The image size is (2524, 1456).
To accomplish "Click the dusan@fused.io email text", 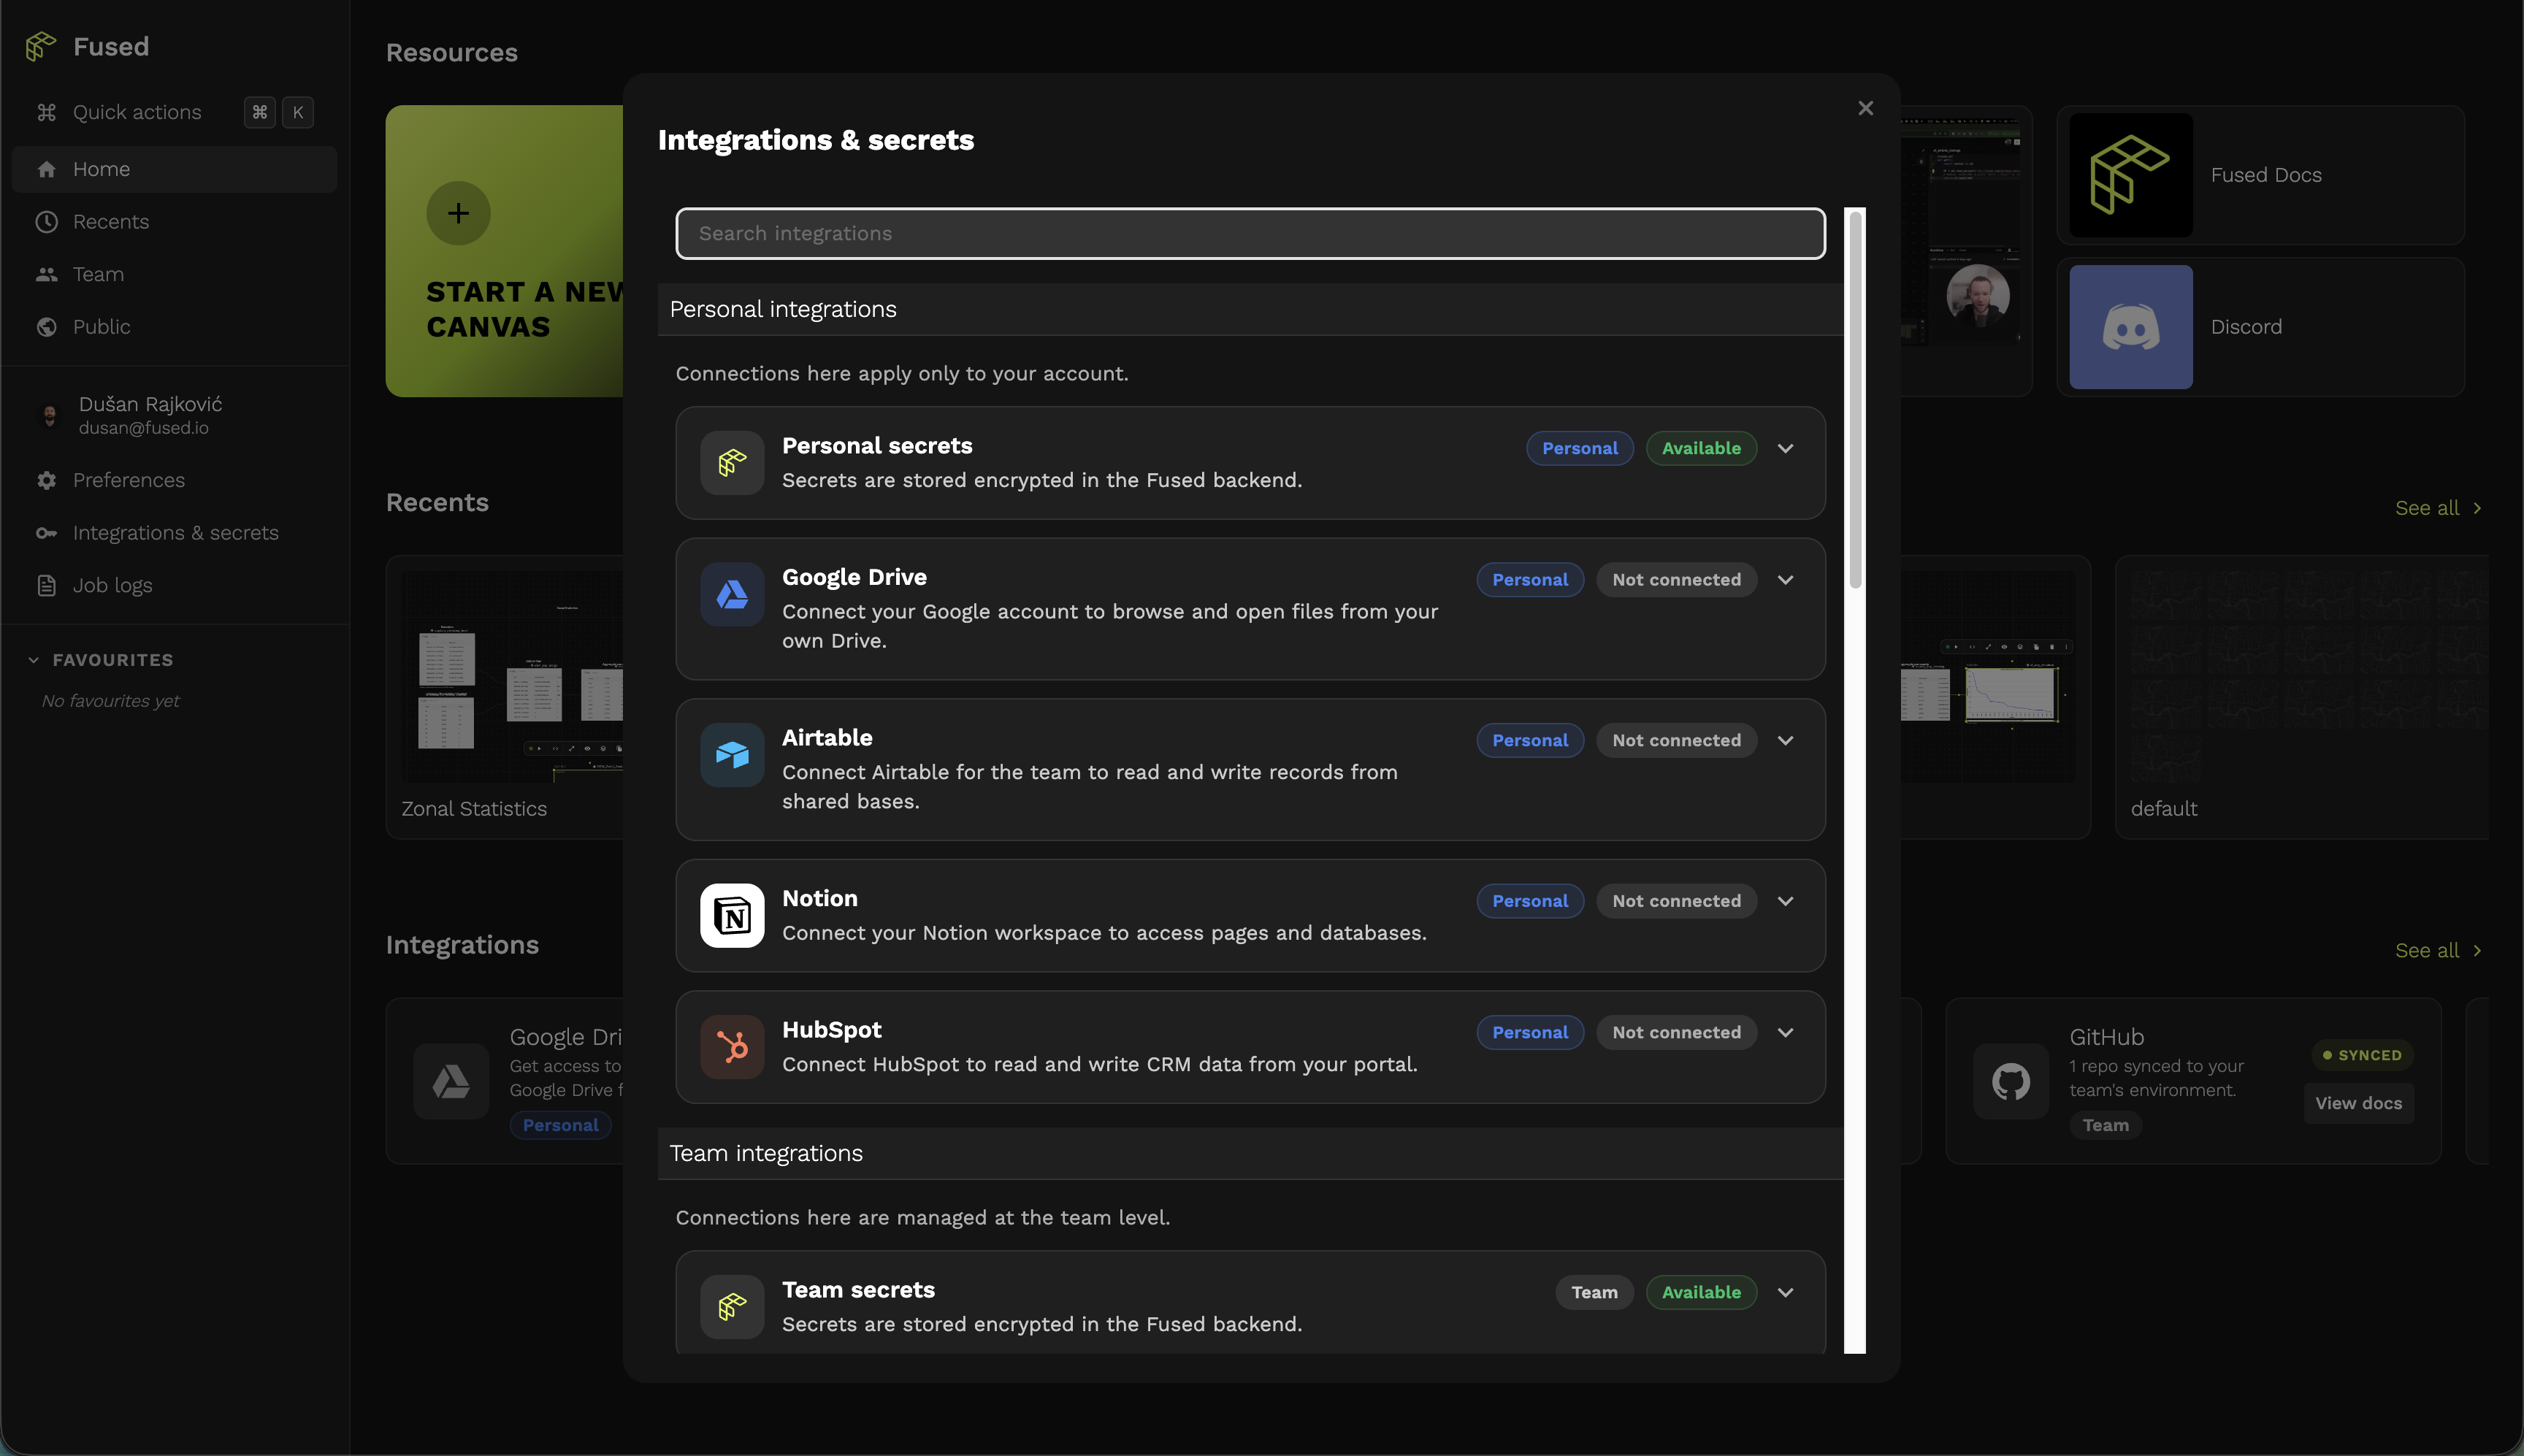I will pyautogui.click(x=143, y=428).
